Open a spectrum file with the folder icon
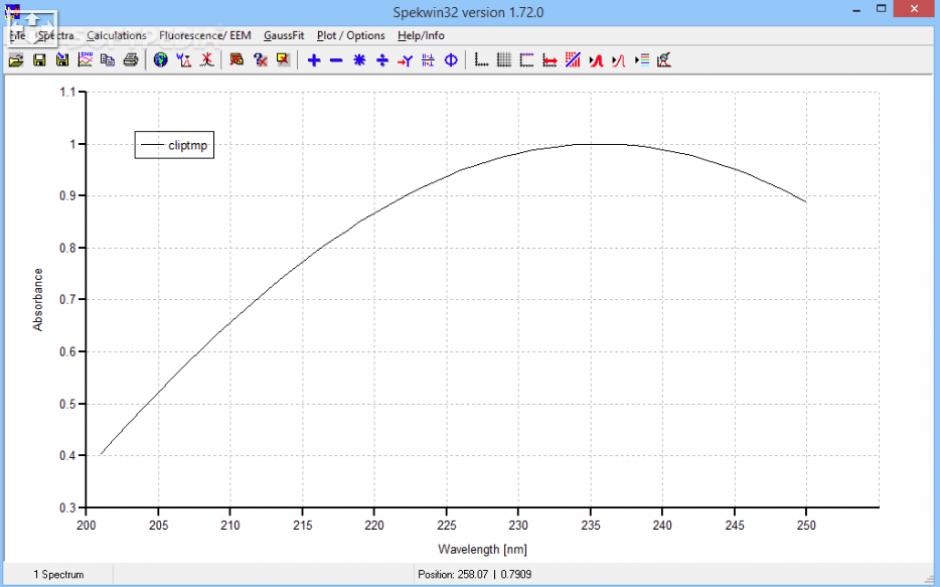This screenshot has width=940, height=587. pos(16,60)
